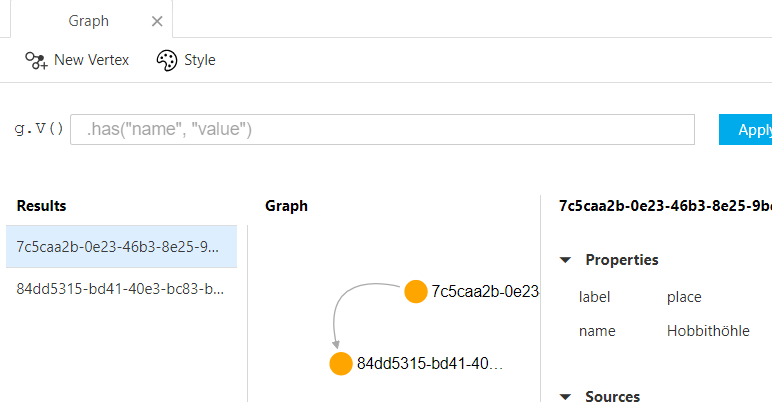772x402 pixels.
Task: Click the orange 7c5caa2b vertex circle
Action: click(x=416, y=292)
